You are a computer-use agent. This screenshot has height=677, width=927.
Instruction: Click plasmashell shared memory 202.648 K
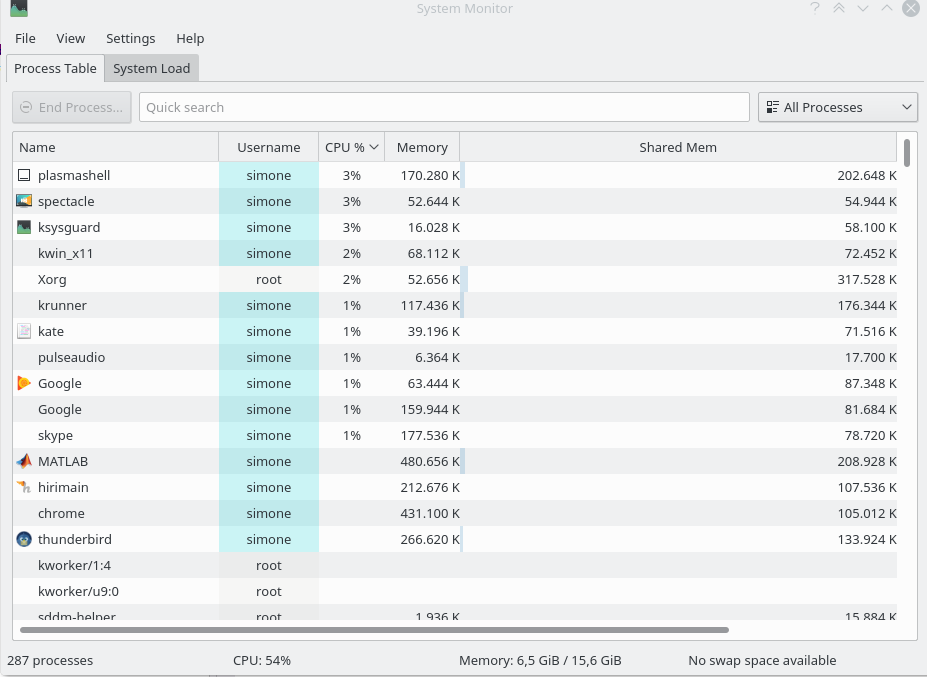tap(867, 176)
